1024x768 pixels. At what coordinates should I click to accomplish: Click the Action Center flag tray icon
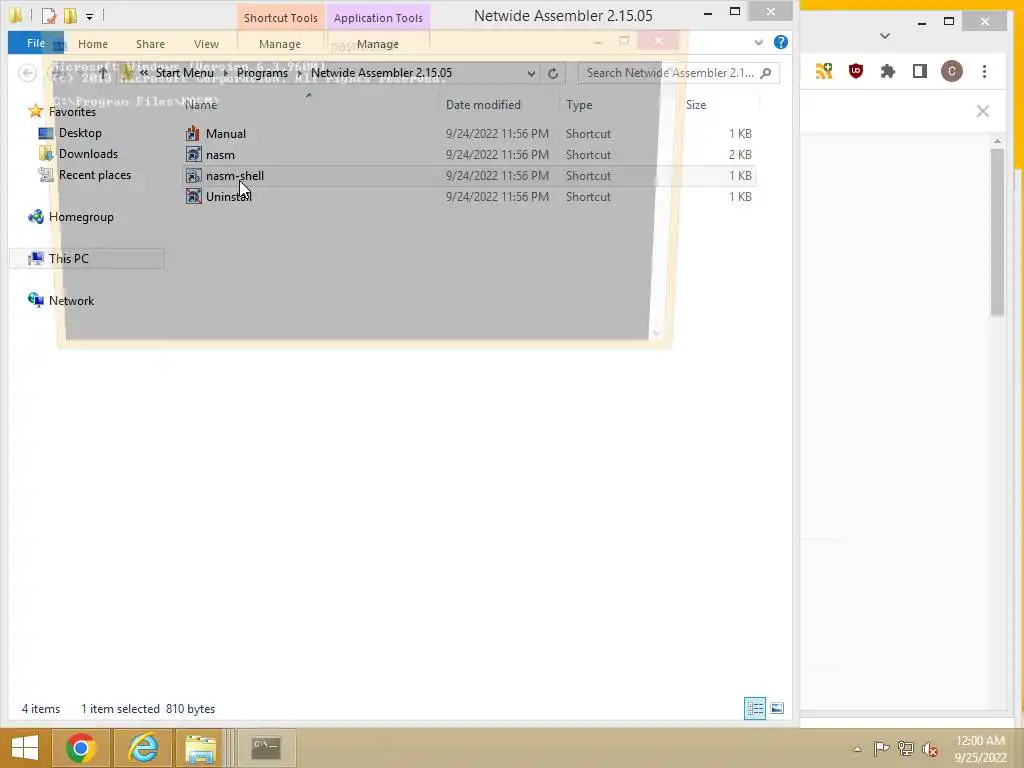tap(881, 748)
